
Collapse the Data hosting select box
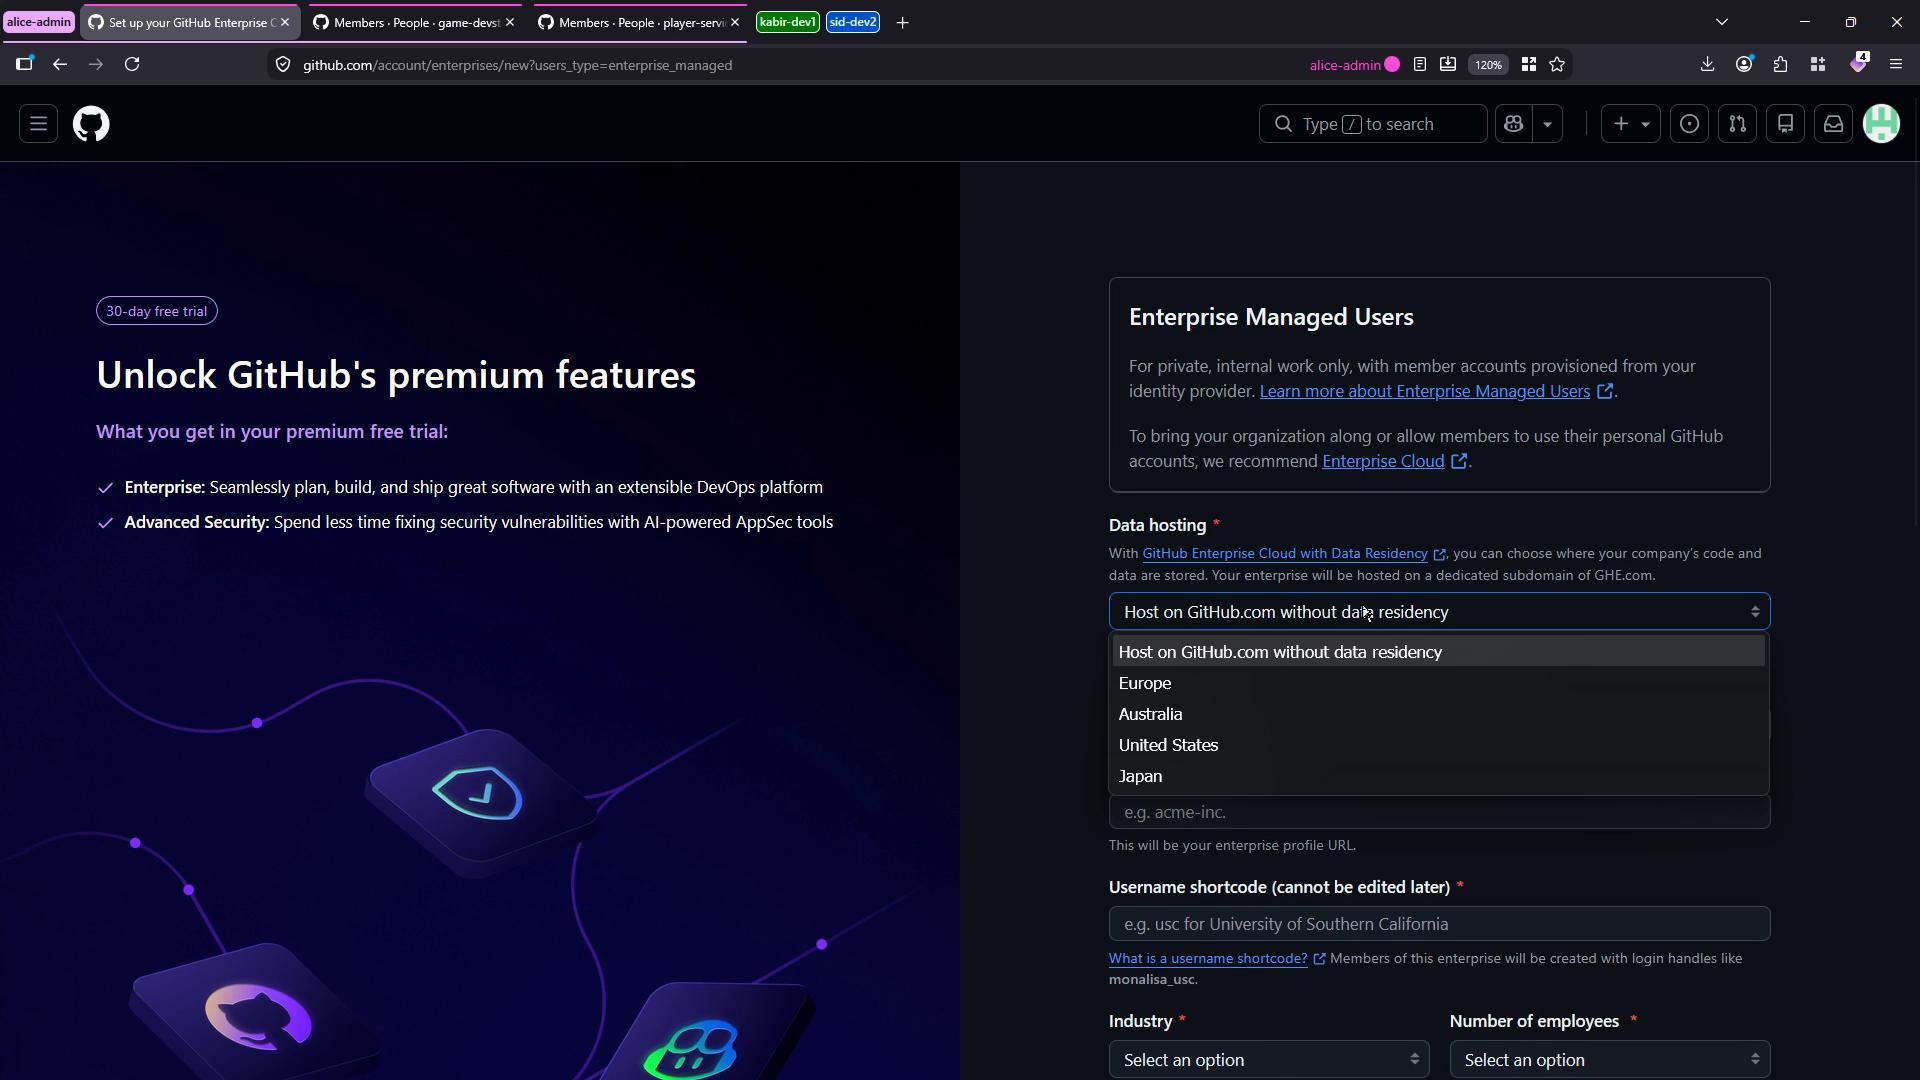(1439, 612)
